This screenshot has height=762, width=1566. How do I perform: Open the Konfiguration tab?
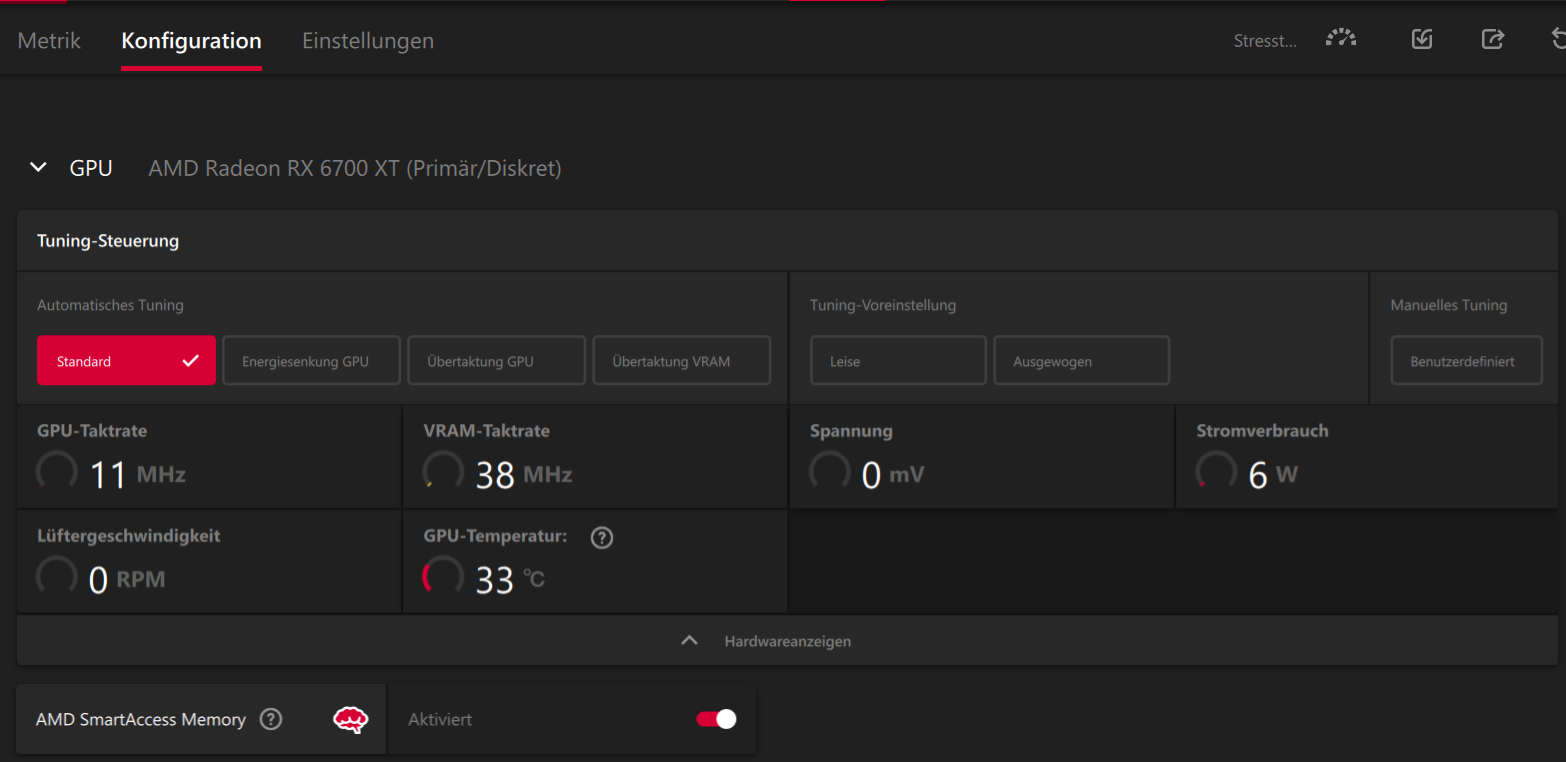191,41
